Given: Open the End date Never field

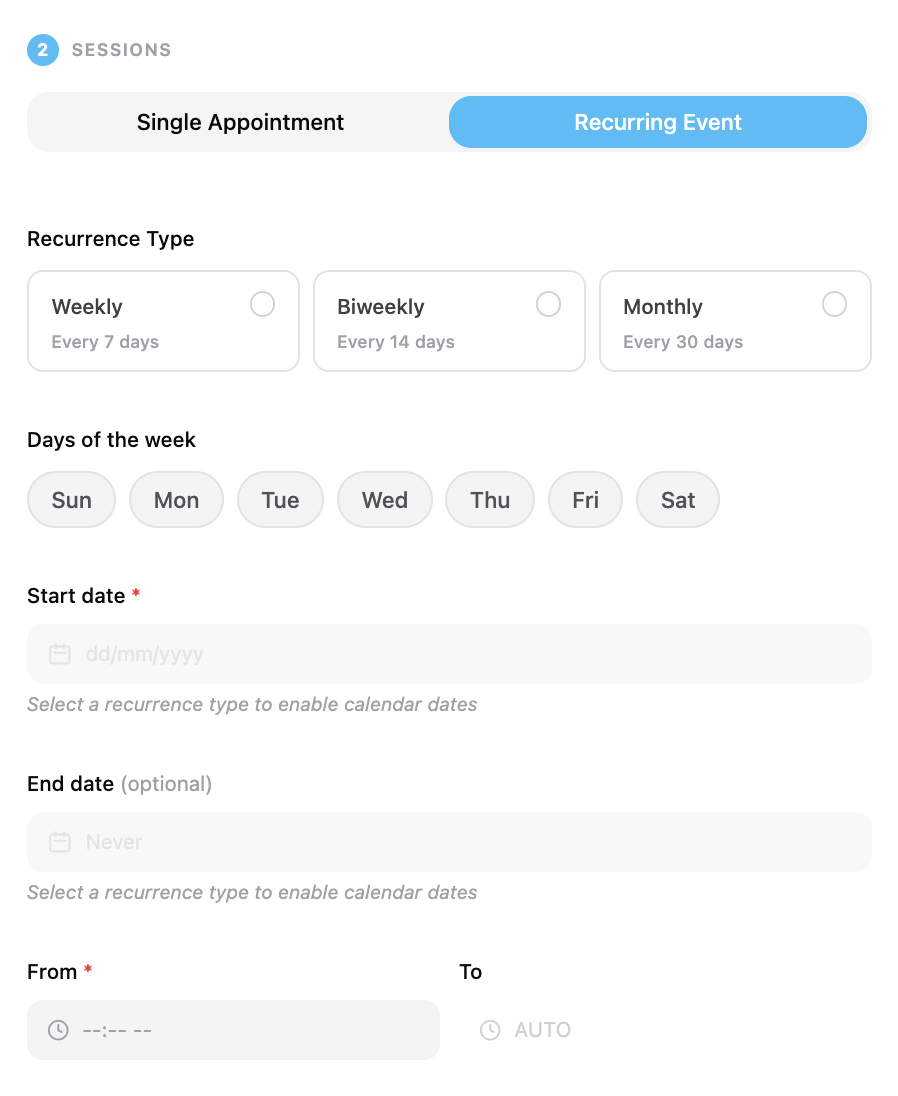Looking at the screenshot, I should (449, 842).
